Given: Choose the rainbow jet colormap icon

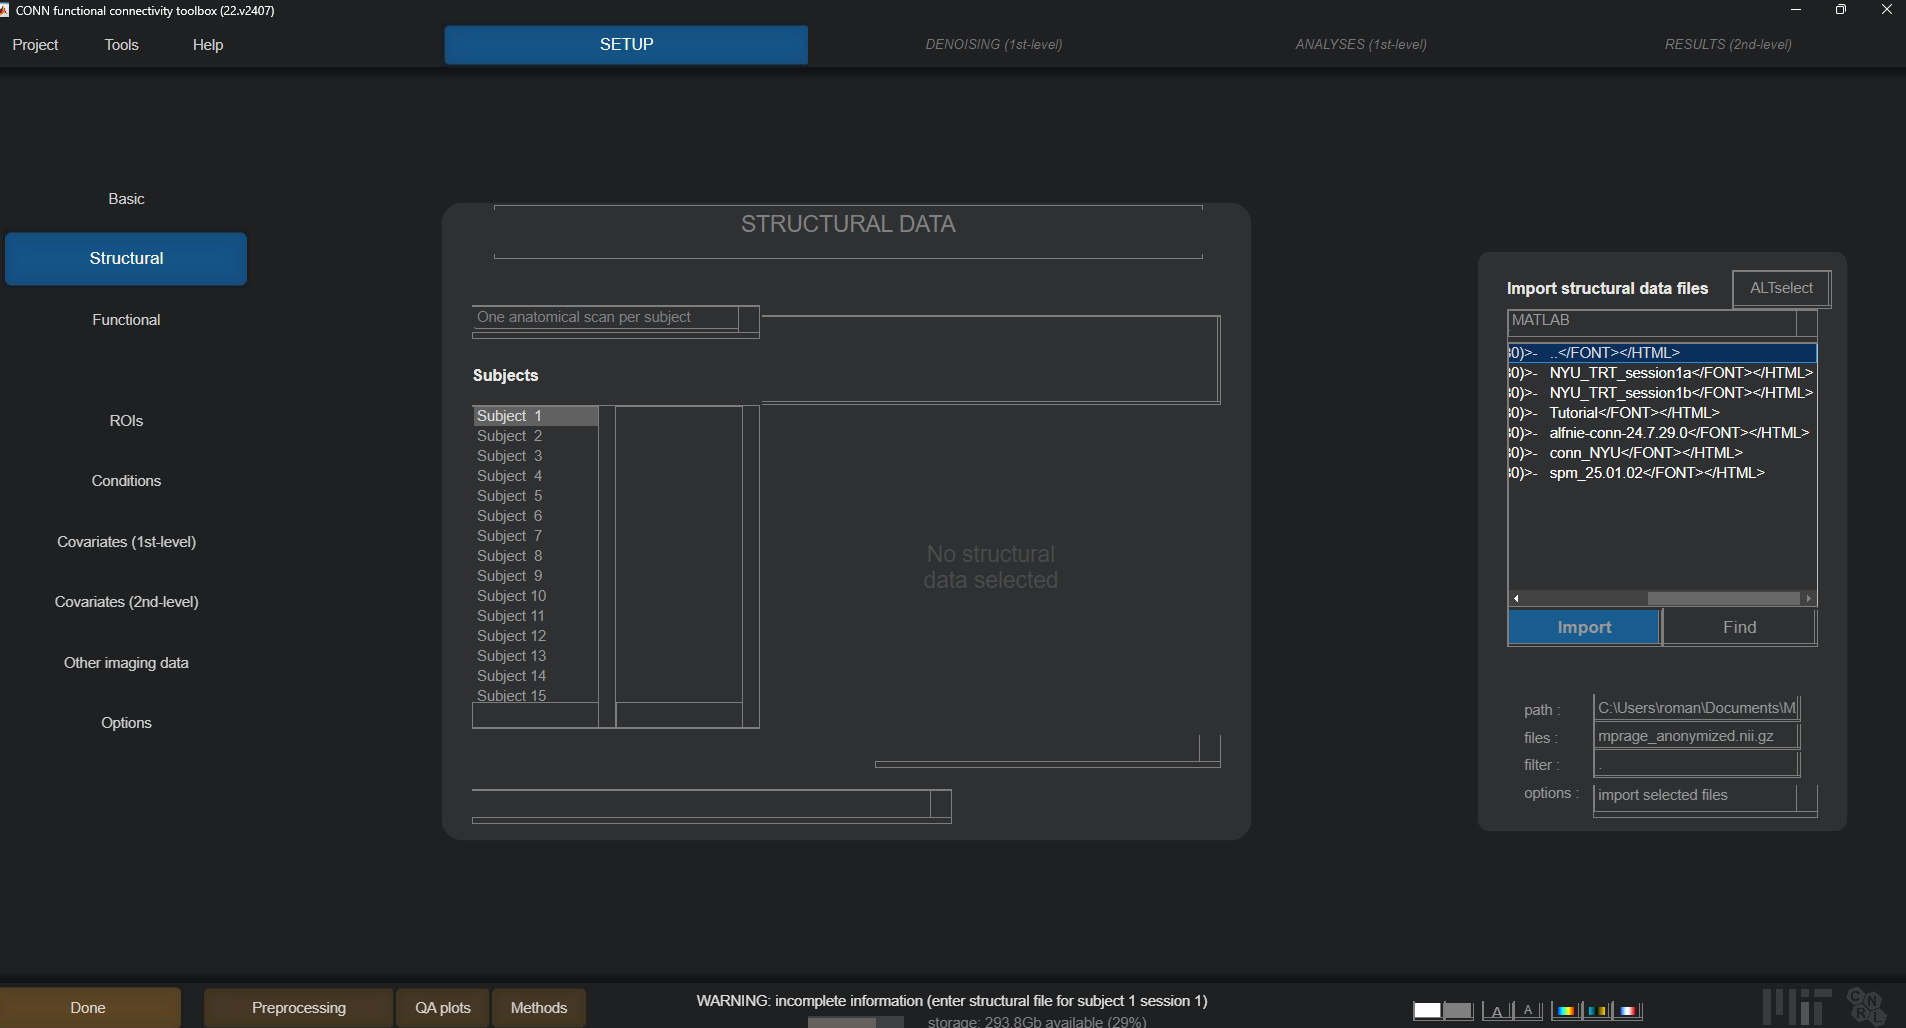Looking at the screenshot, I should [x=1566, y=1010].
